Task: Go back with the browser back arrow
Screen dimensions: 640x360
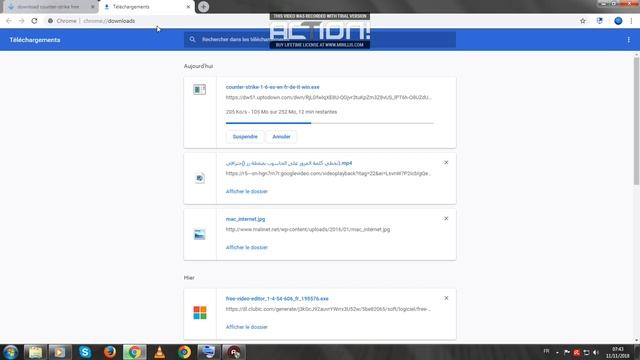Action: coord(9,21)
